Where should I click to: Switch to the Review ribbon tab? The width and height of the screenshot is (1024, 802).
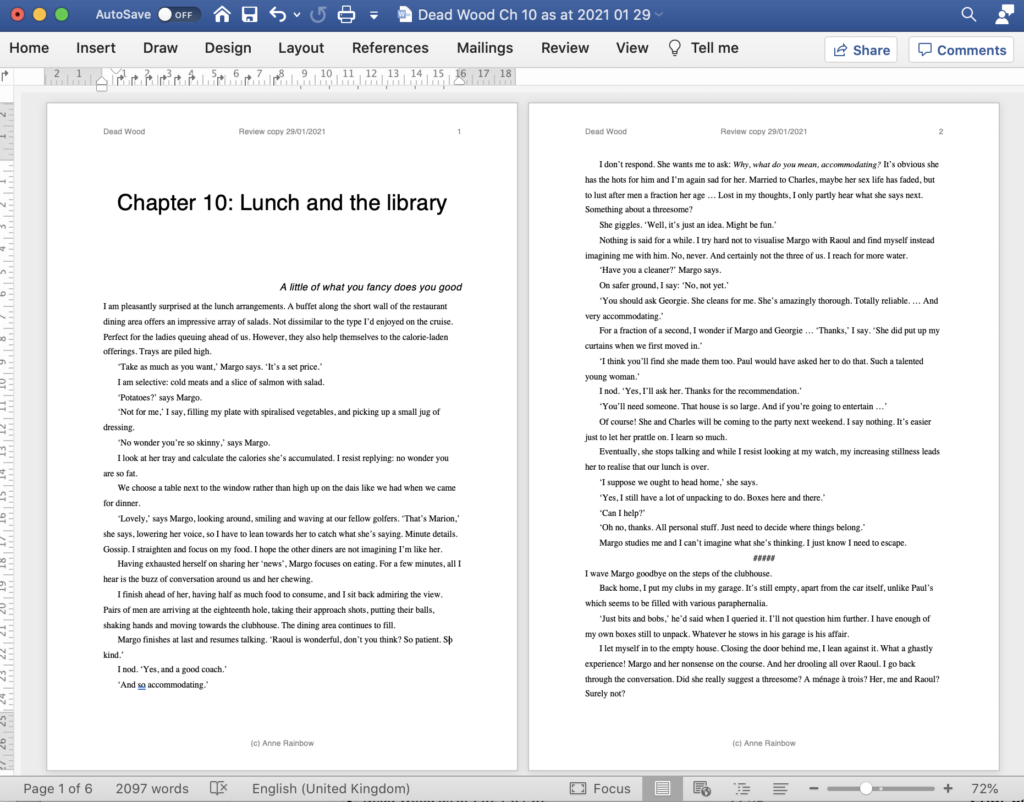[x=564, y=48]
